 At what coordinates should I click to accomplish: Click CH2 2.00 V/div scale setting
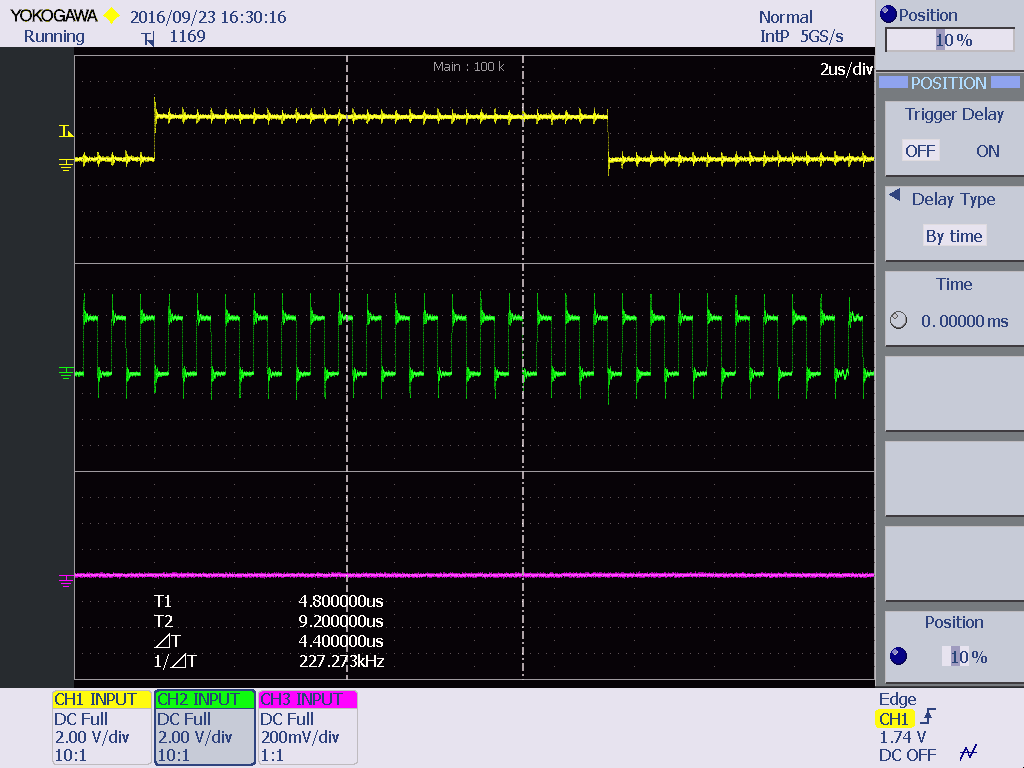point(195,737)
